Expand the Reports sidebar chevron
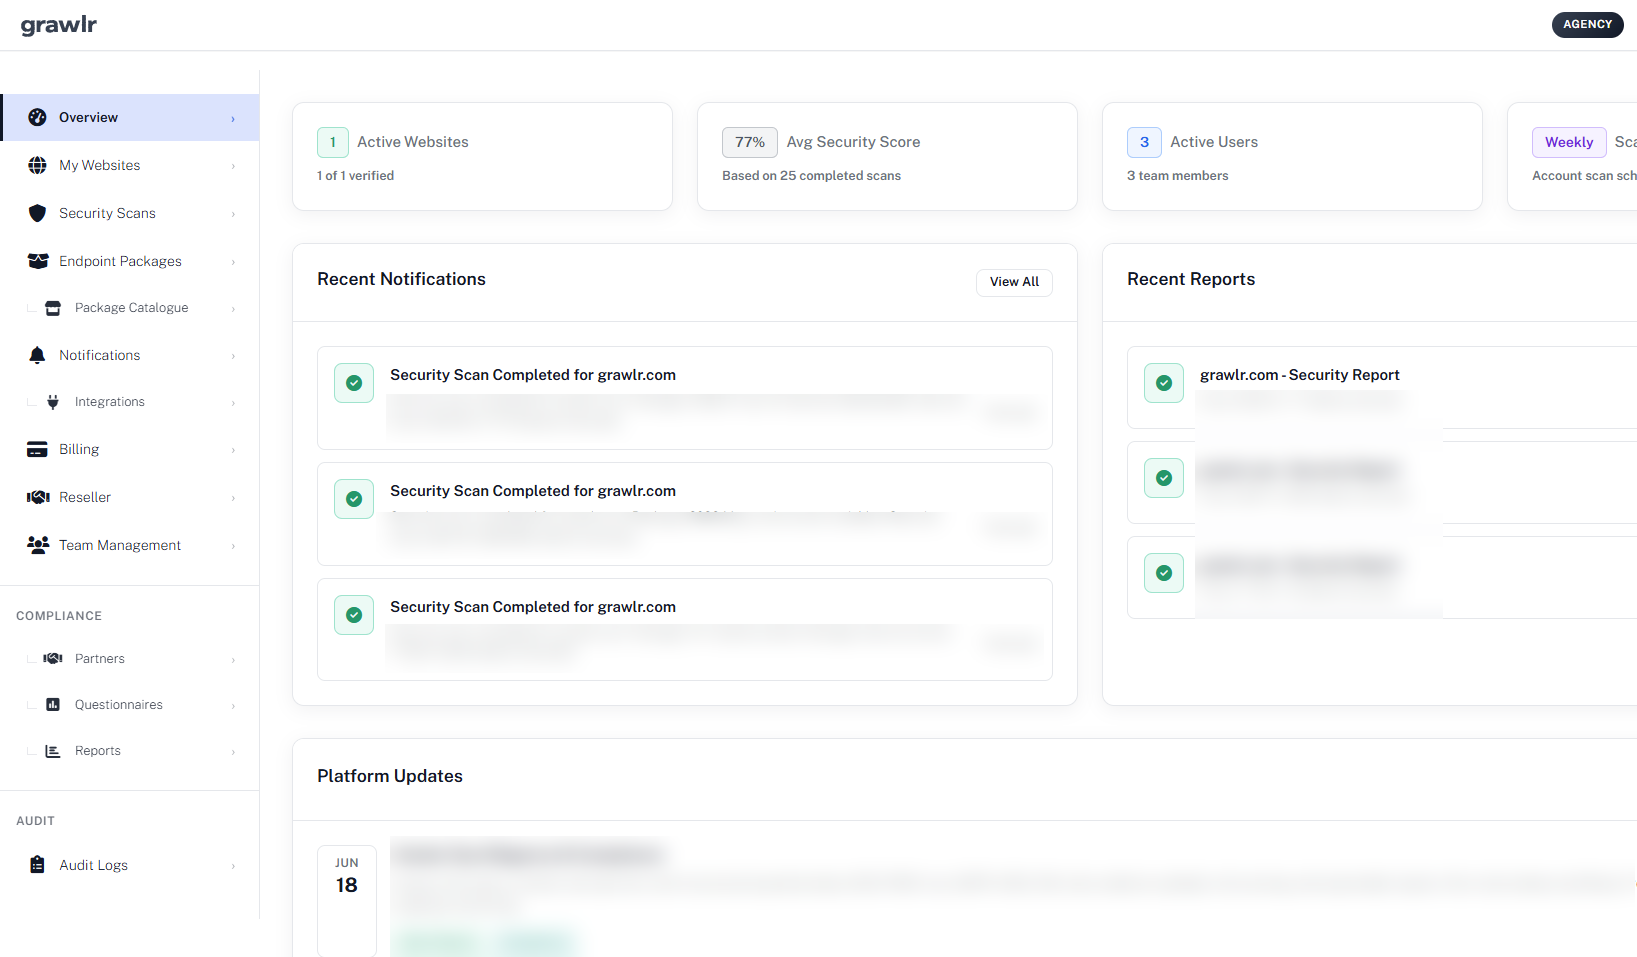Viewport: 1637px width, 957px height. point(233,752)
